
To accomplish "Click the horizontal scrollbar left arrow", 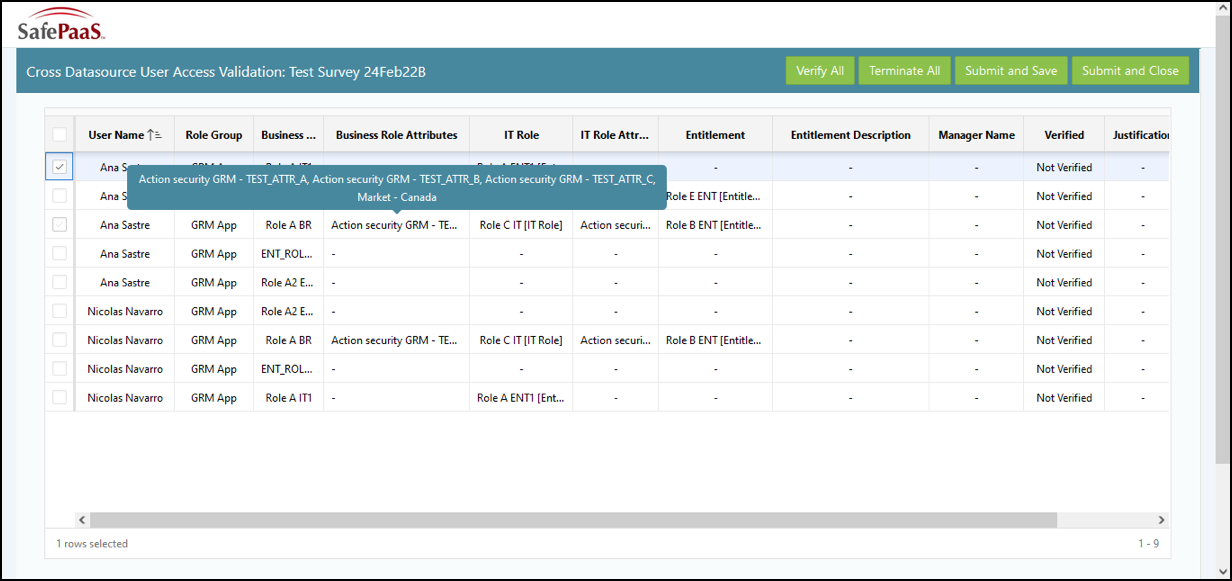I will [83, 520].
